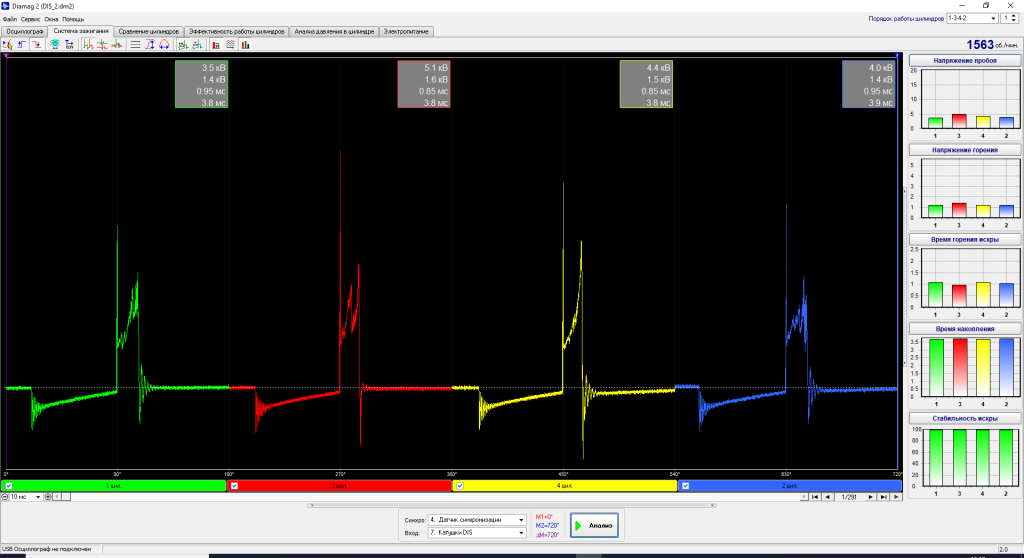Click the Анализ button
1024x558 pixels.
tap(594, 525)
